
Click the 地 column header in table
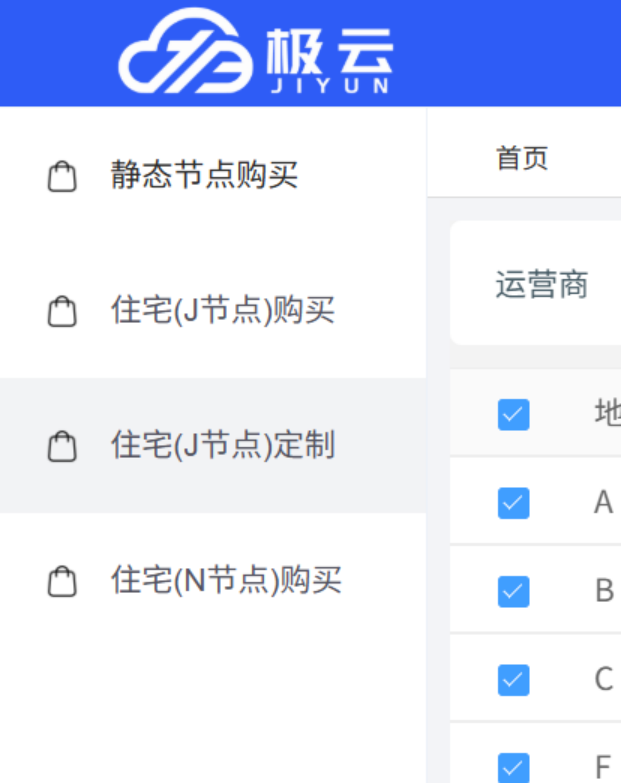coord(606,413)
